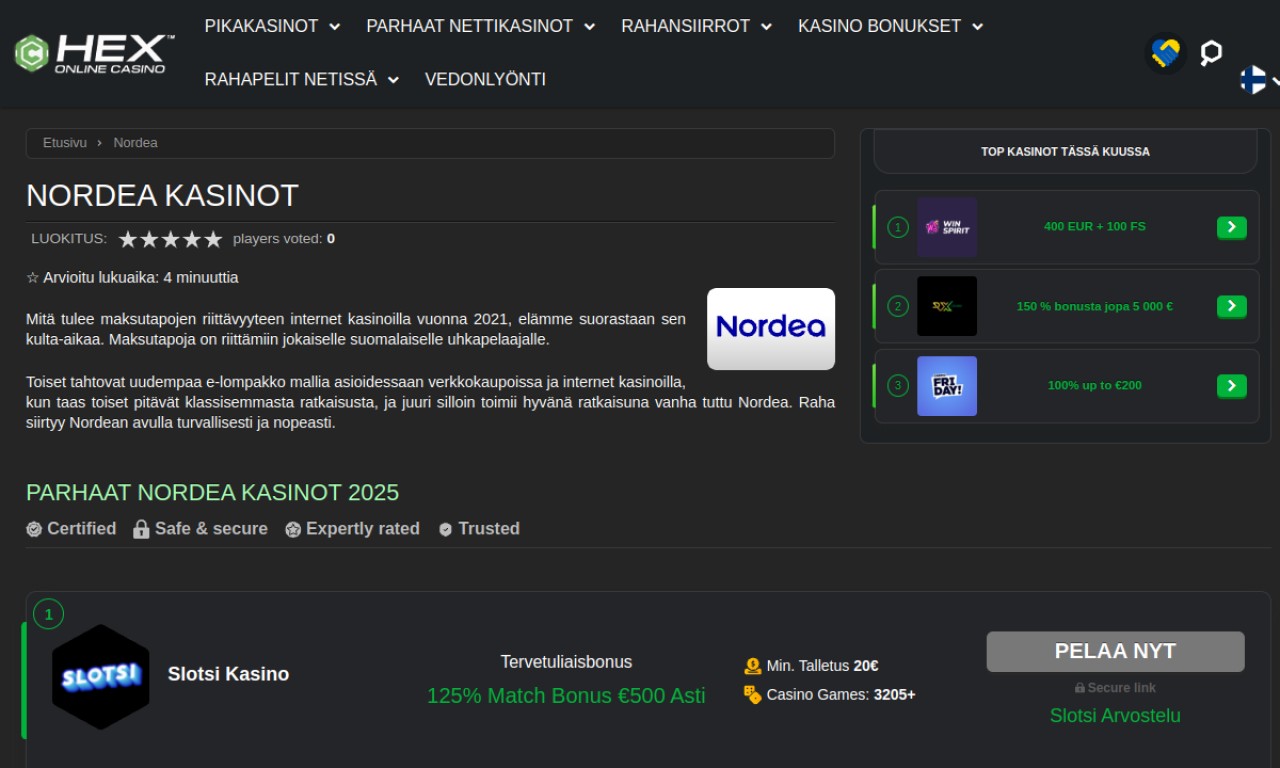Click the players voted count text
1280x768 pixels.
[x=284, y=239]
